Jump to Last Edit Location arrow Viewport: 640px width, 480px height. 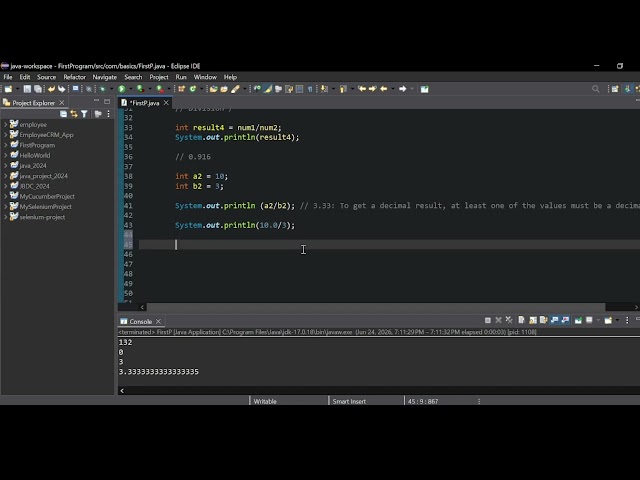362,89
